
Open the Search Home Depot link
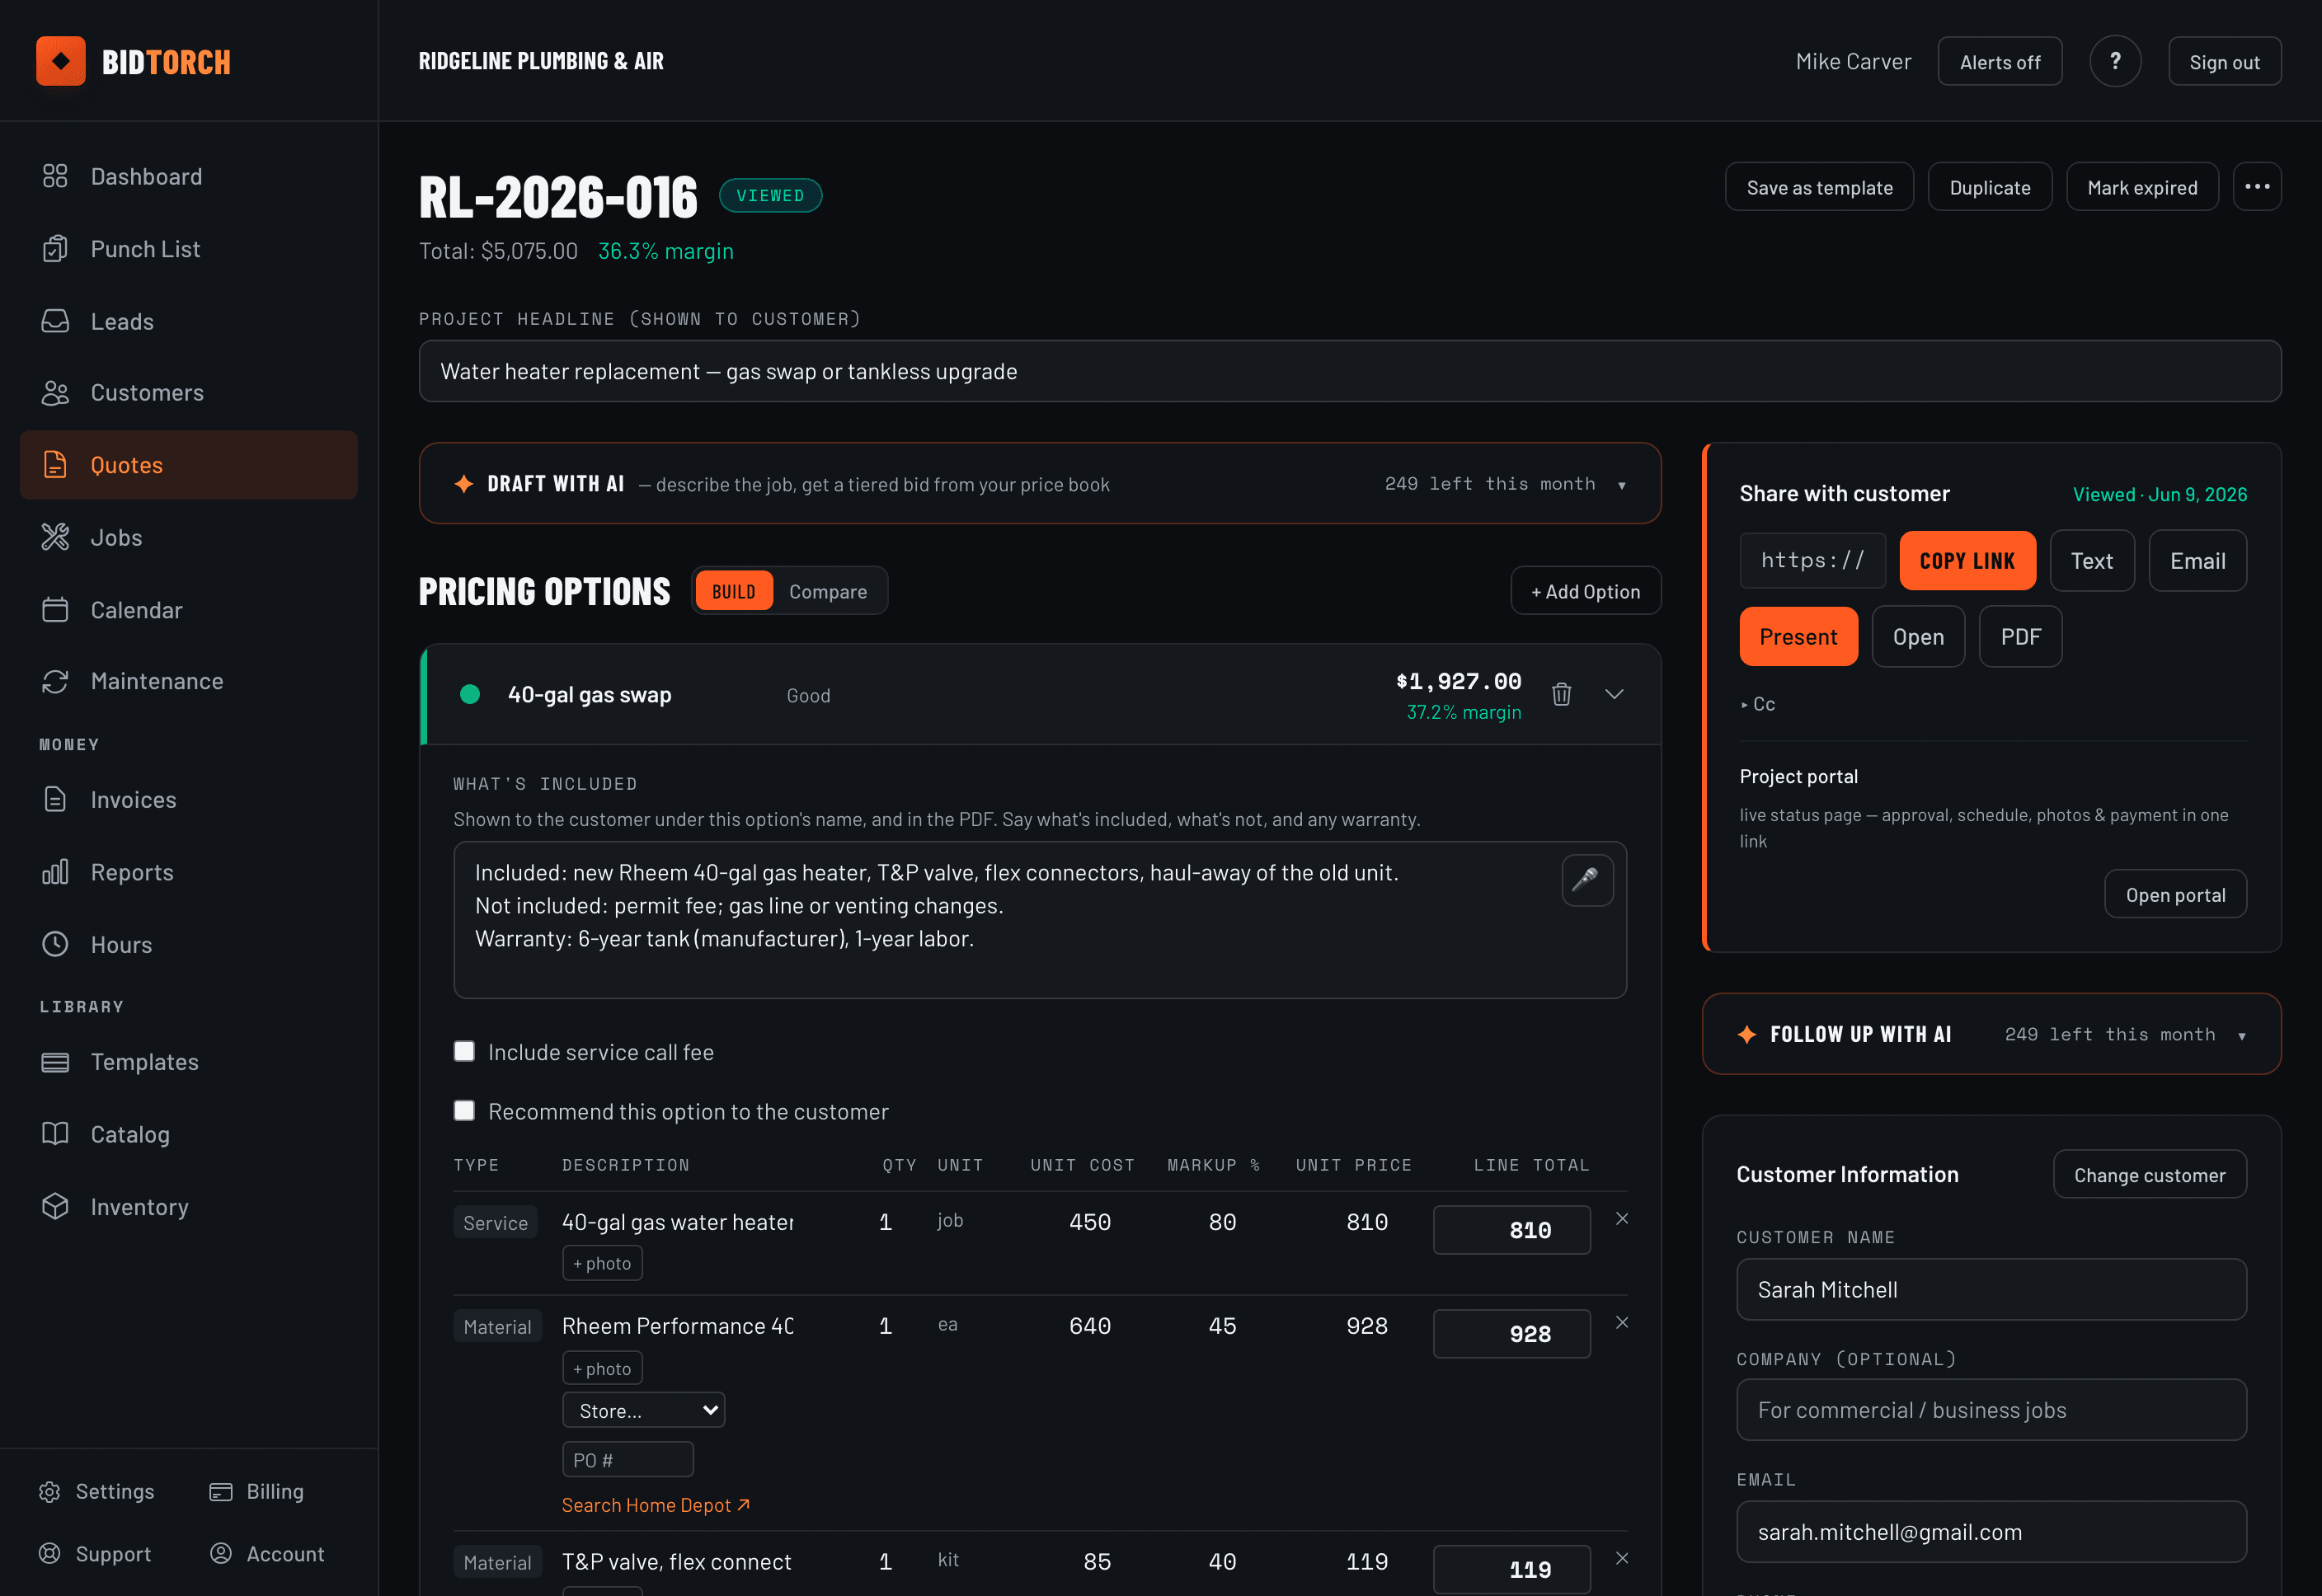click(x=655, y=1505)
